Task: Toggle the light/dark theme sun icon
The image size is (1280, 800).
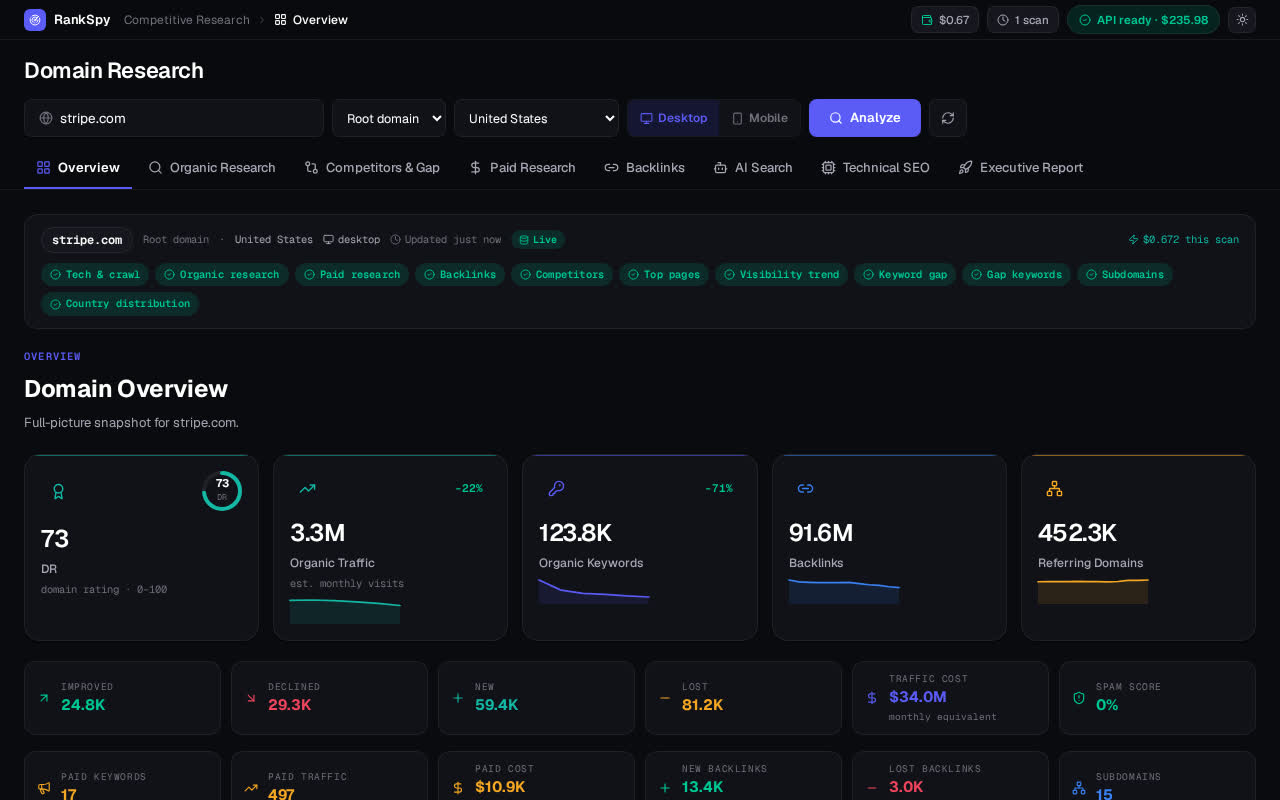Action: click(1242, 20)
